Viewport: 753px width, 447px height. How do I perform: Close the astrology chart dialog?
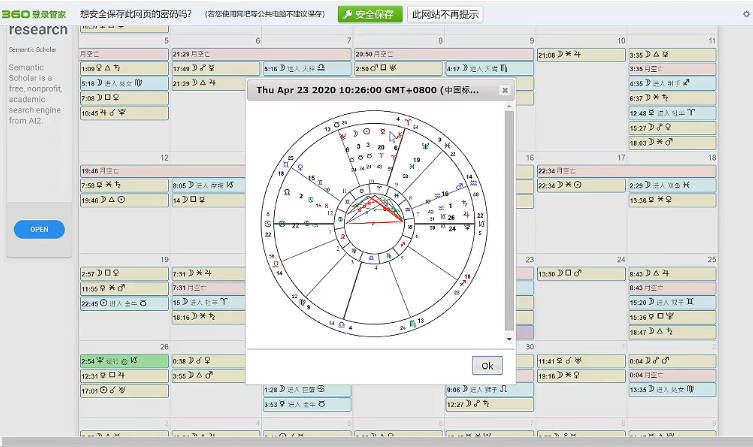click(505, 90)
